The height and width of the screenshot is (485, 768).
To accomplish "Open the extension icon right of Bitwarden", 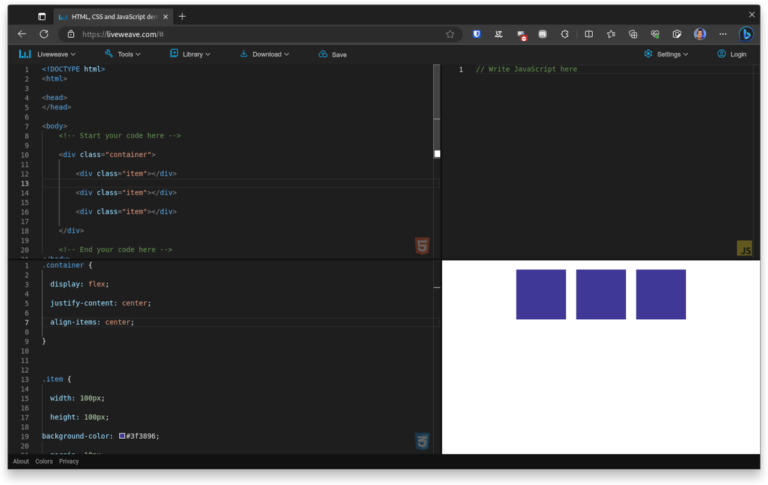I will pyautogui.click(x=499, y=34).
